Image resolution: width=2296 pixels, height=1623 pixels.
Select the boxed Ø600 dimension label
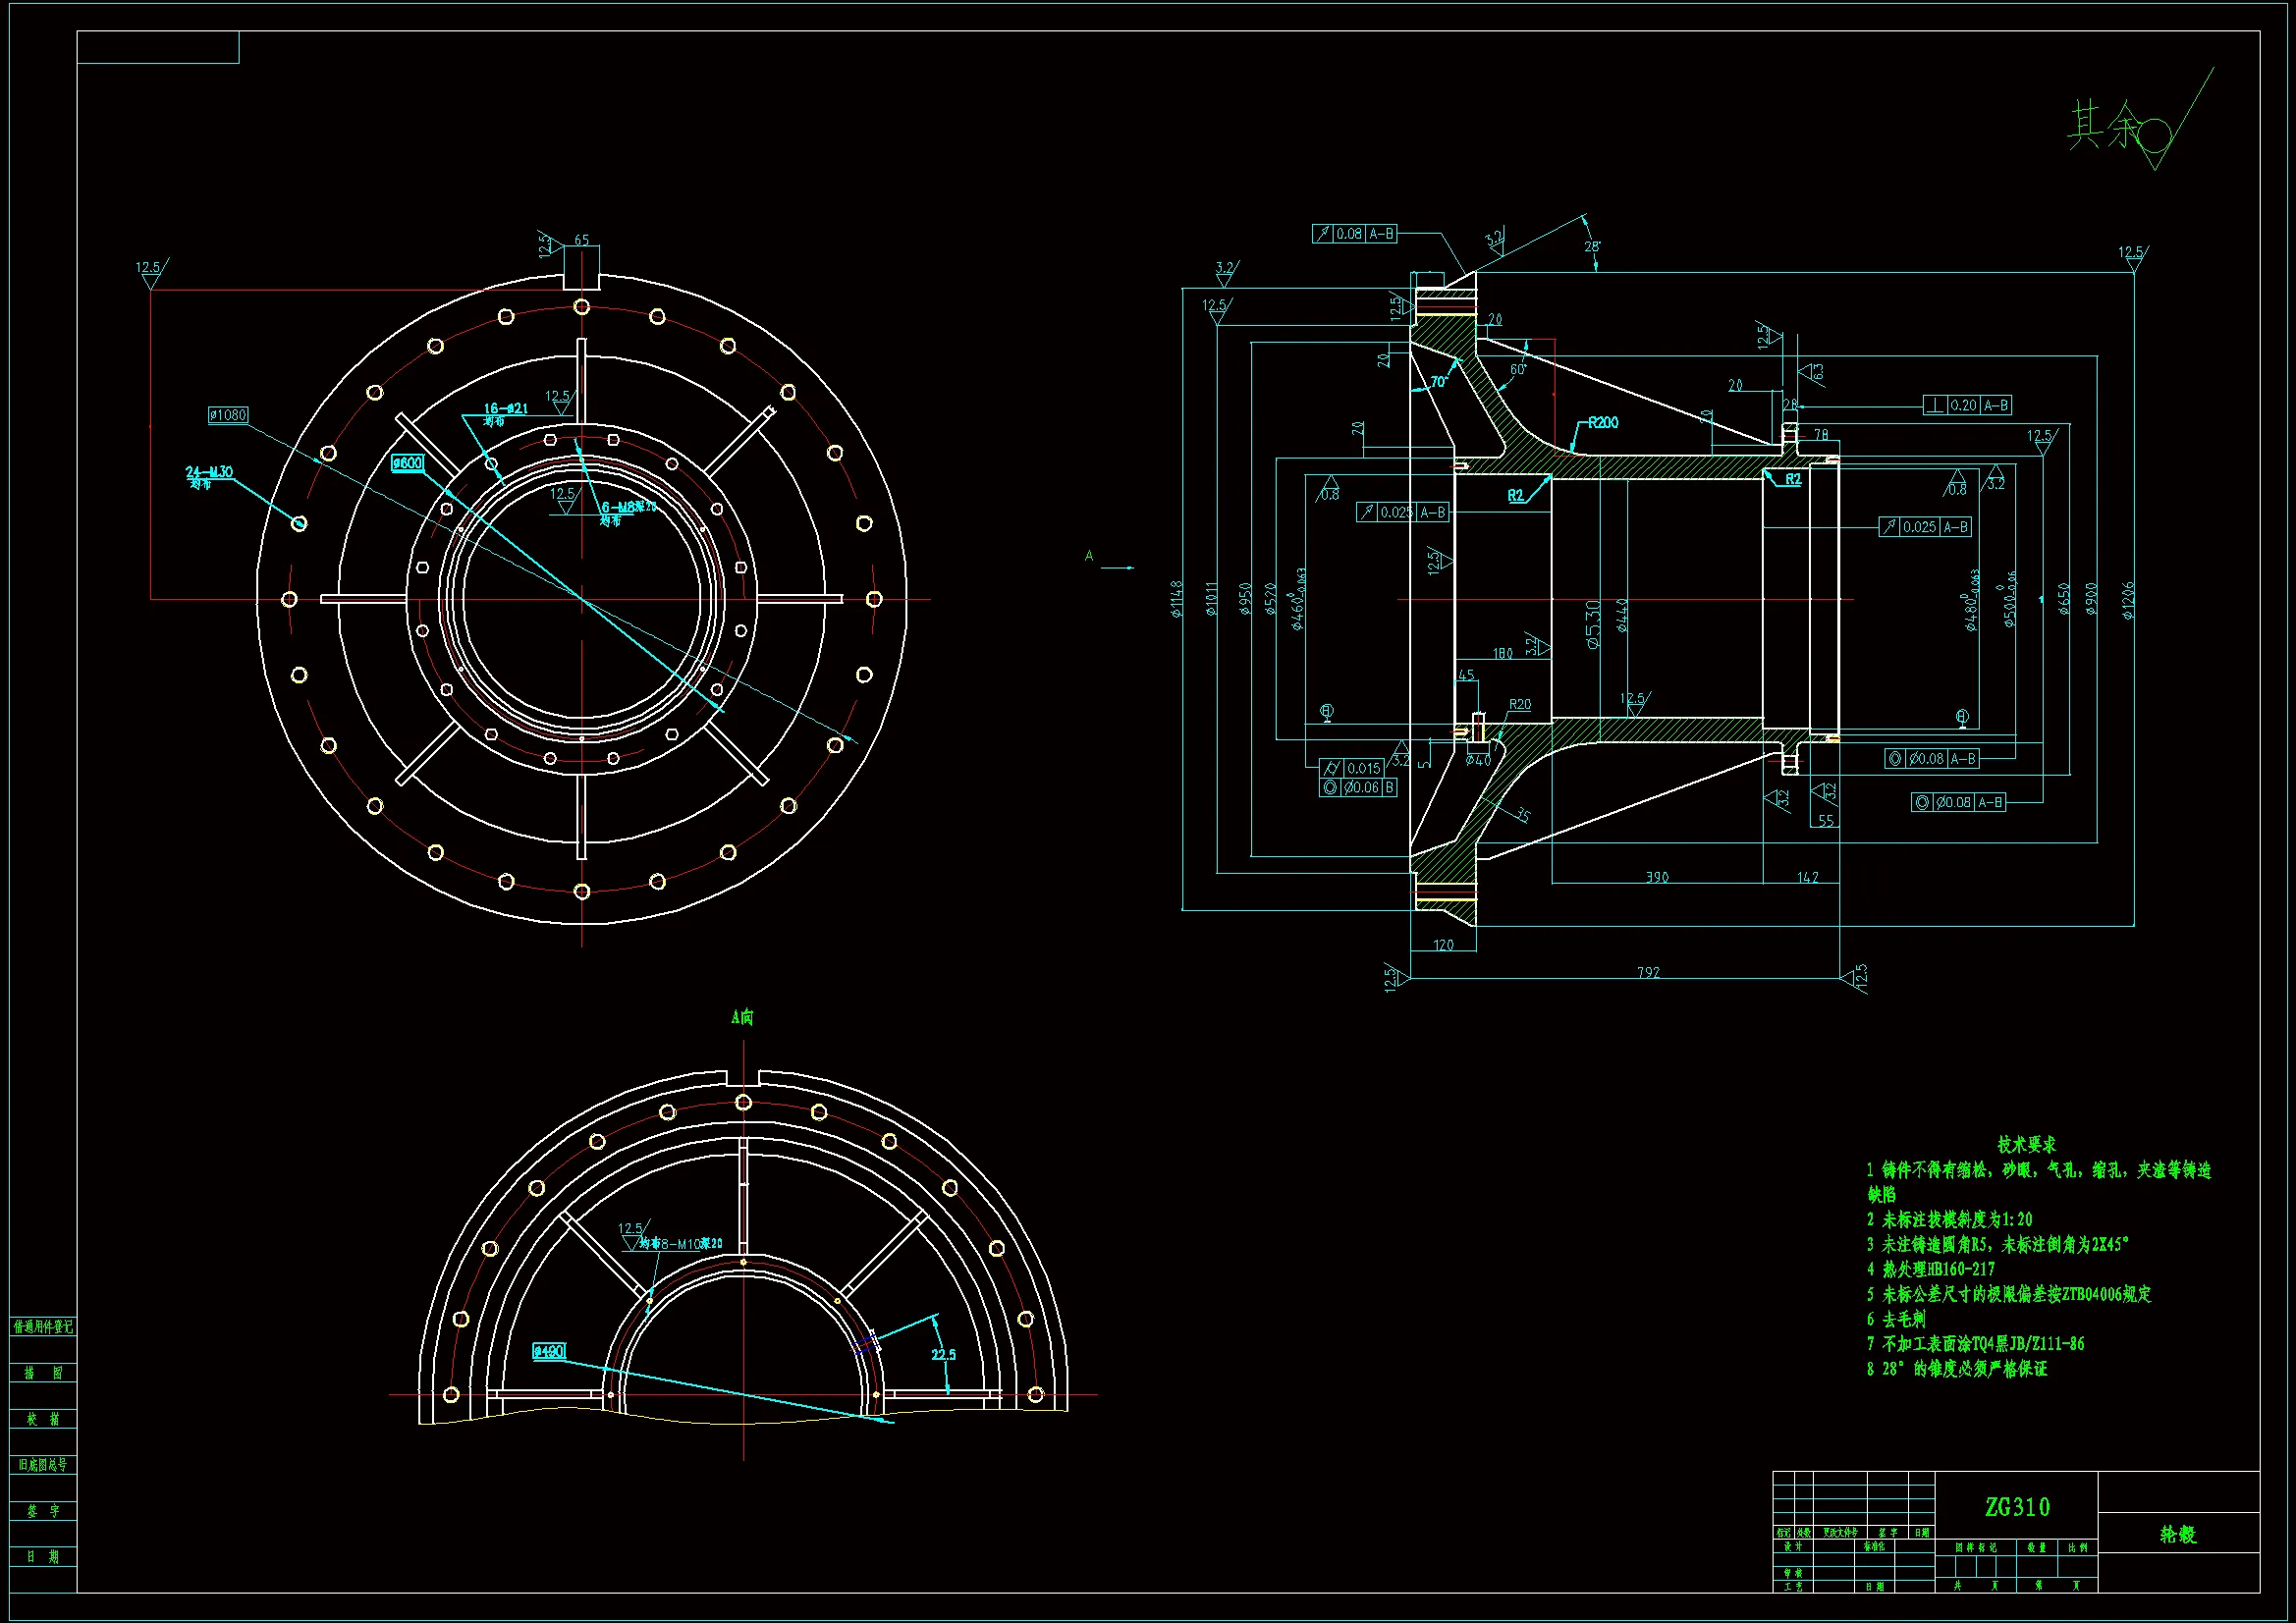click(x=407, y=463)
